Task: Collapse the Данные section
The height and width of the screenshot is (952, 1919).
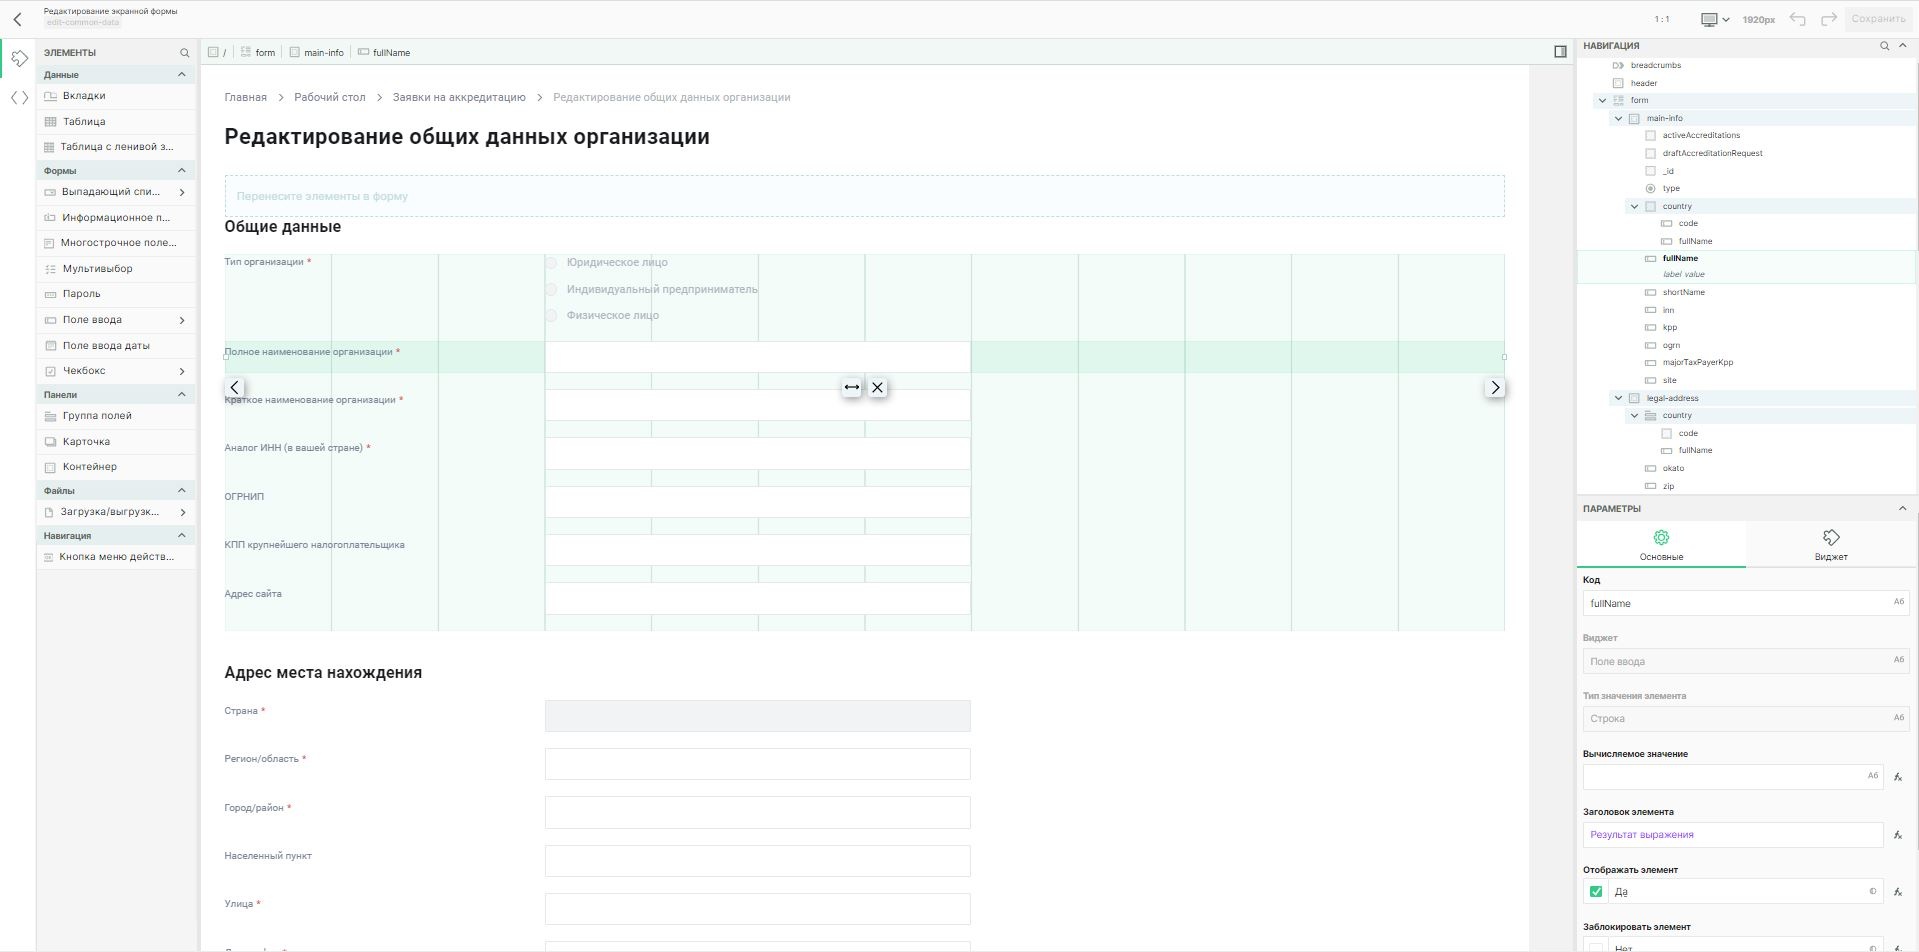Action: [x=182, y=75]
